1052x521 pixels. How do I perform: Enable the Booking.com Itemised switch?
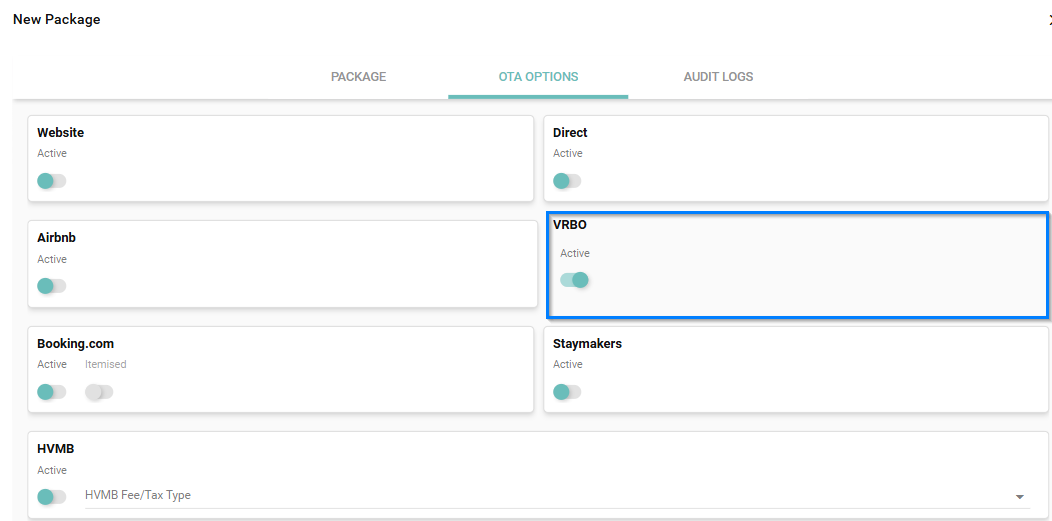coord(99,392)
